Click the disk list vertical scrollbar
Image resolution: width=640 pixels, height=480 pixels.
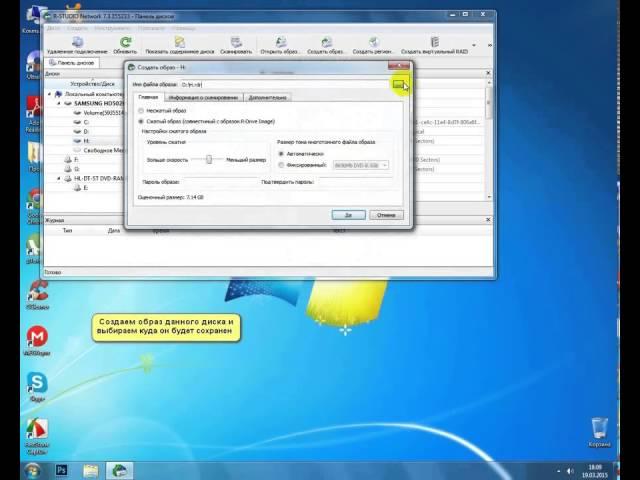489,139
